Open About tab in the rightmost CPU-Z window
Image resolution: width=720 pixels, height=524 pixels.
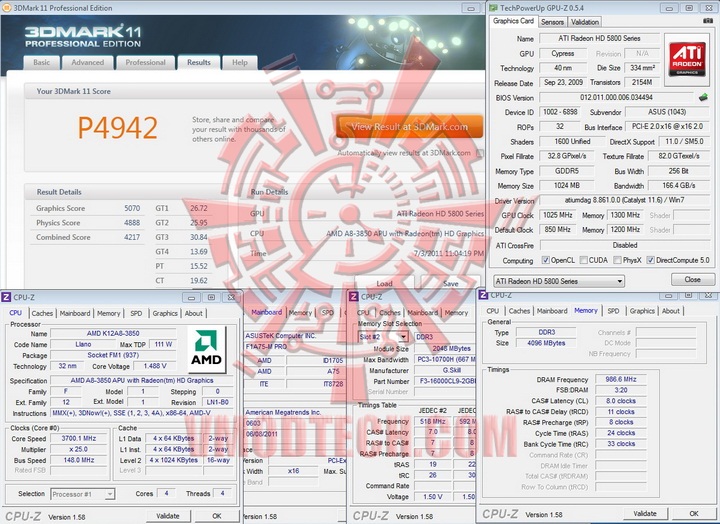[x=670, y=311]
